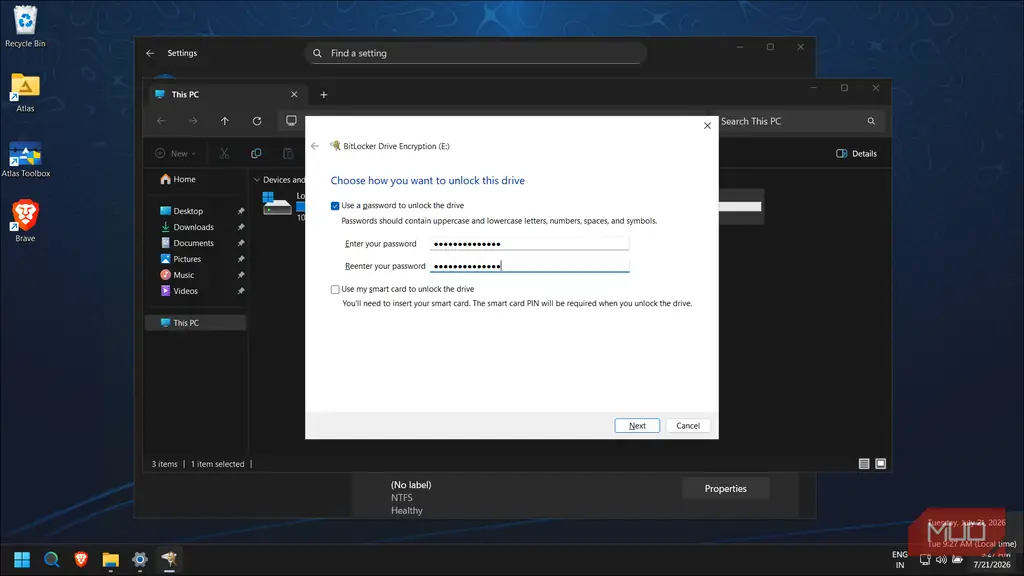This screenshot has width=1024, height=576.
Task: Click the Copy icon in Explorer toolbar
Action: tap(256, 153)
